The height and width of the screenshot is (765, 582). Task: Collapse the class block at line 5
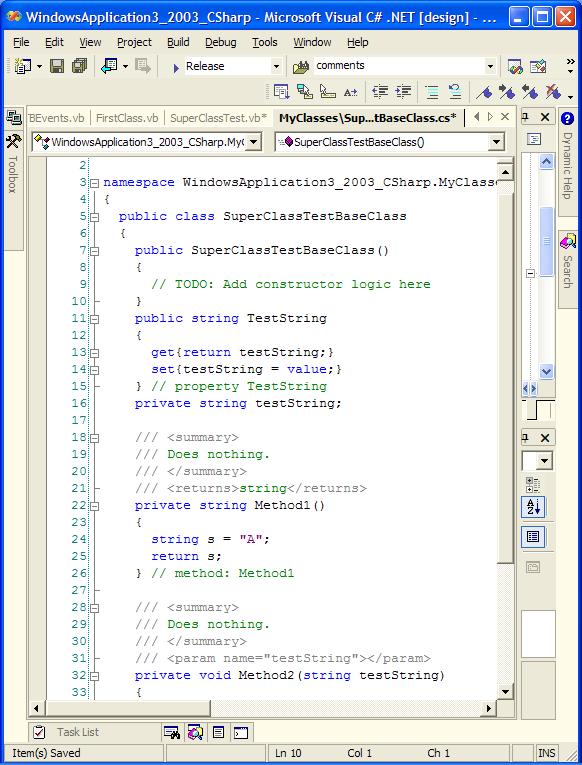[x=95, y=217]
